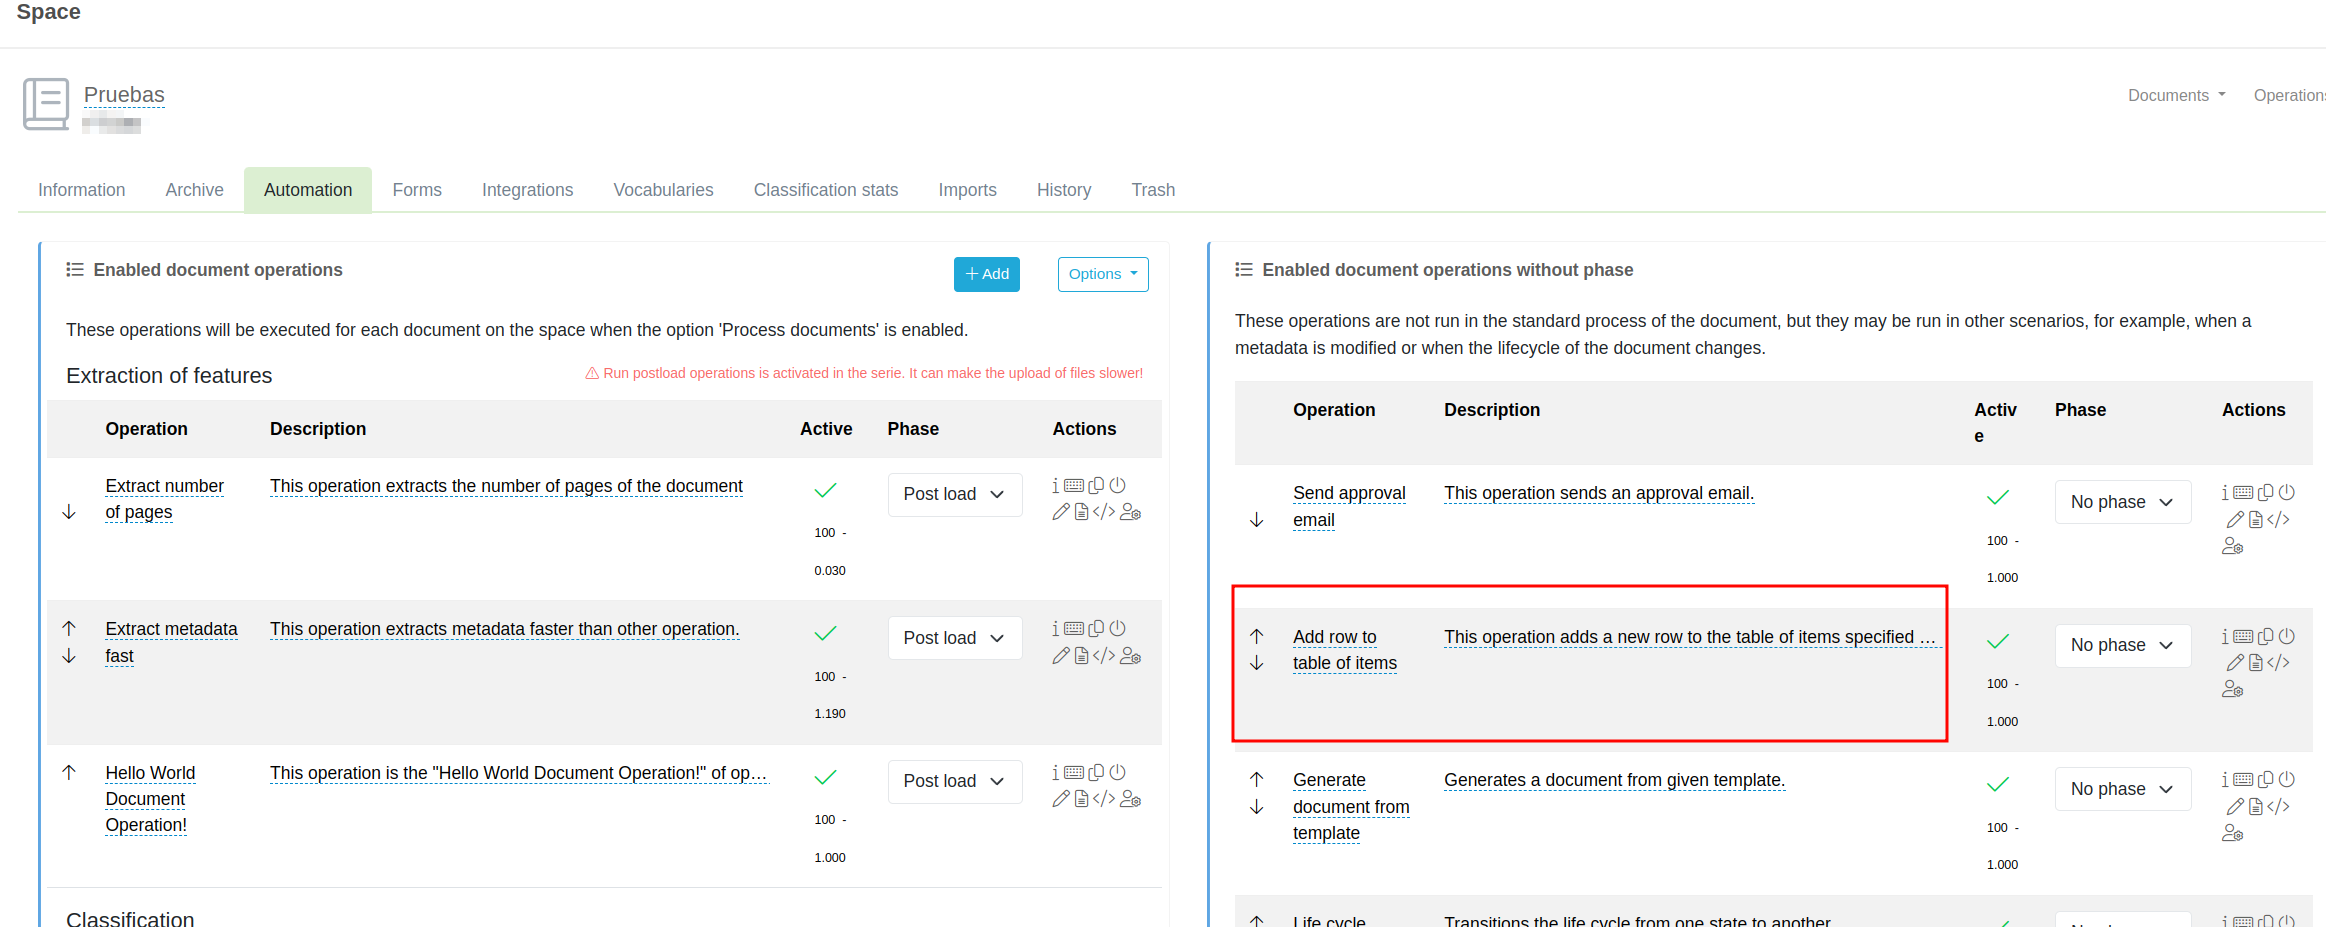Open document icon for Extract metadata fast
The width and height of the screenshot is (2326, 927).
click(1081, 656)
